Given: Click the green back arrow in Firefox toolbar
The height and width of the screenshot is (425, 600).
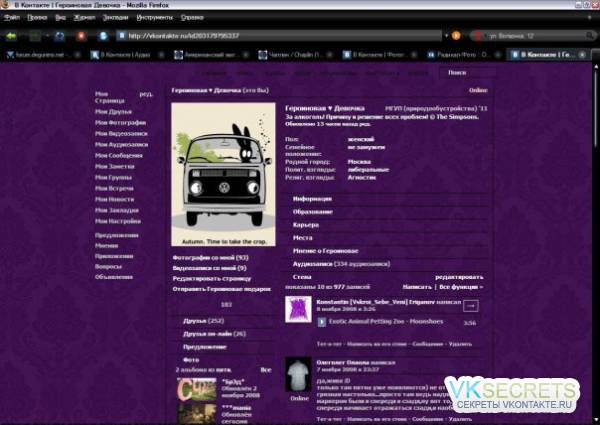Looking at the screenshot, I should (x=11, y=36).
